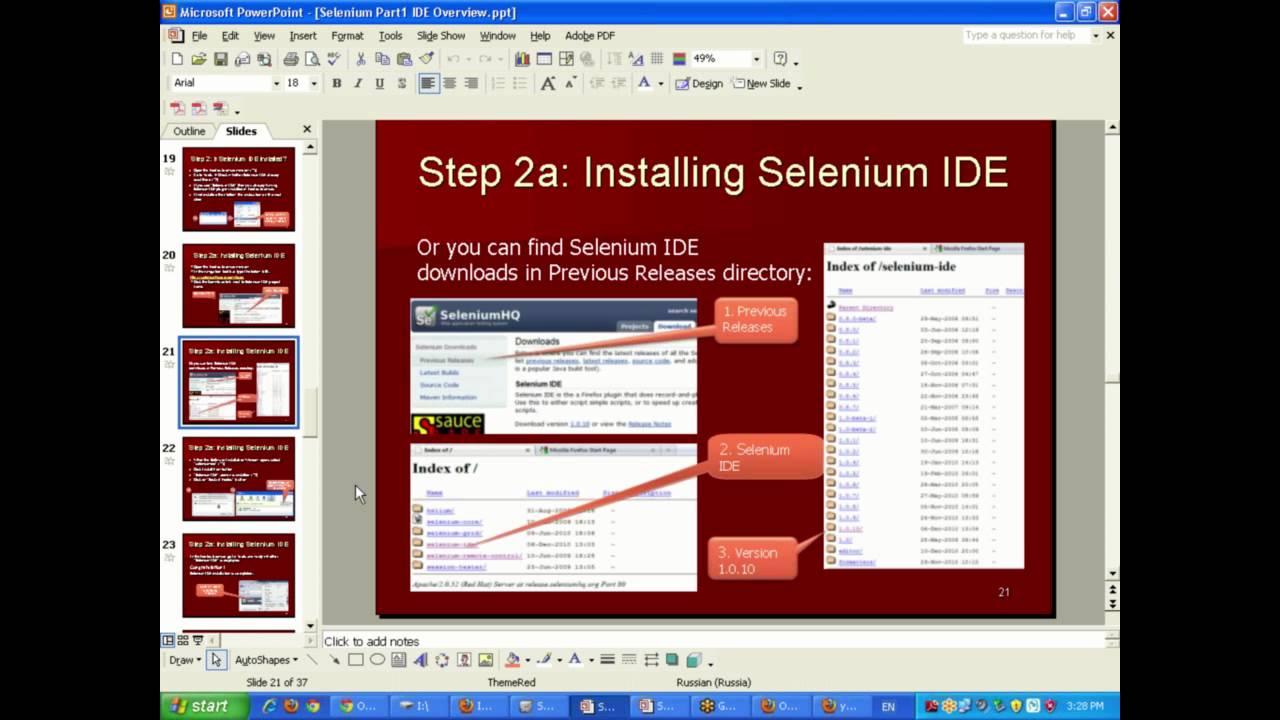
Task: Expand the Font Color dropdown arrow in Formatting toolbar
Action: [660, 83]
